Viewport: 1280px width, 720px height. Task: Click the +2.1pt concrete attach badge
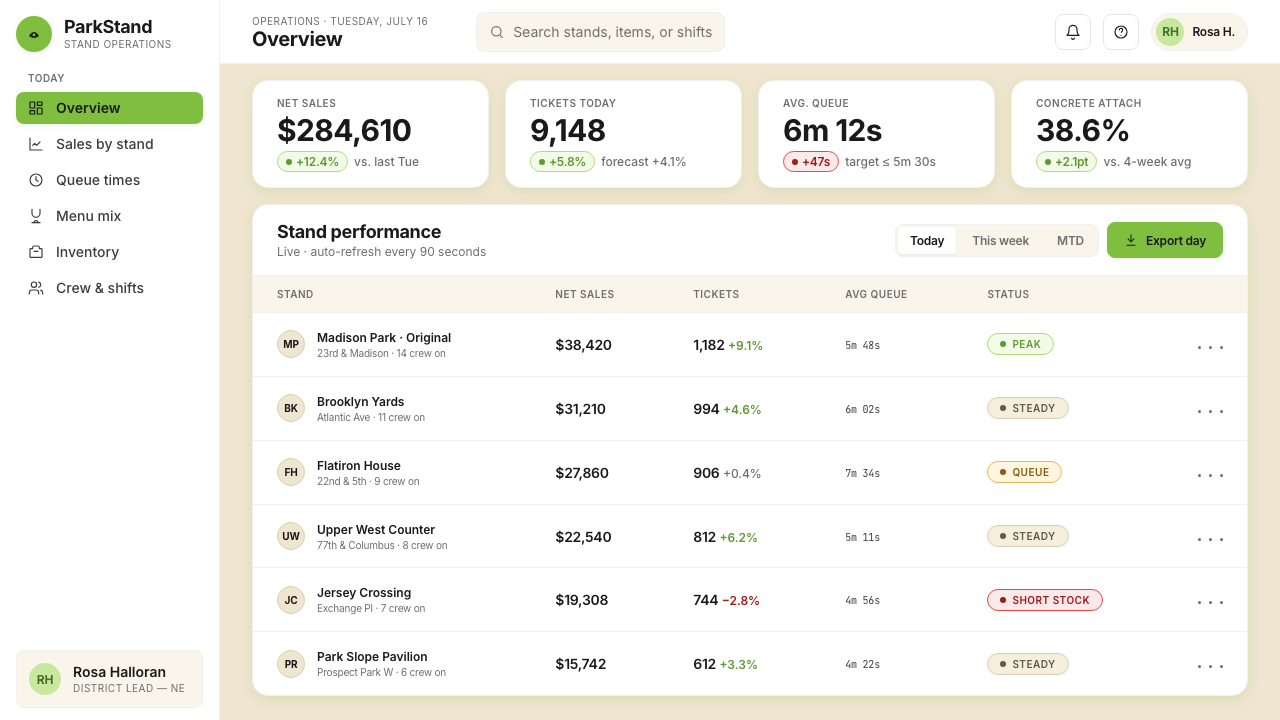point(1066,161)
